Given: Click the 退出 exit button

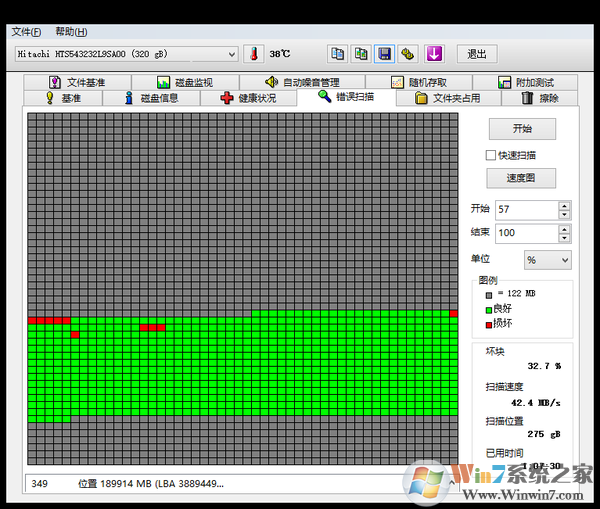Looking at the screenshot, I should tap(476, 54).
